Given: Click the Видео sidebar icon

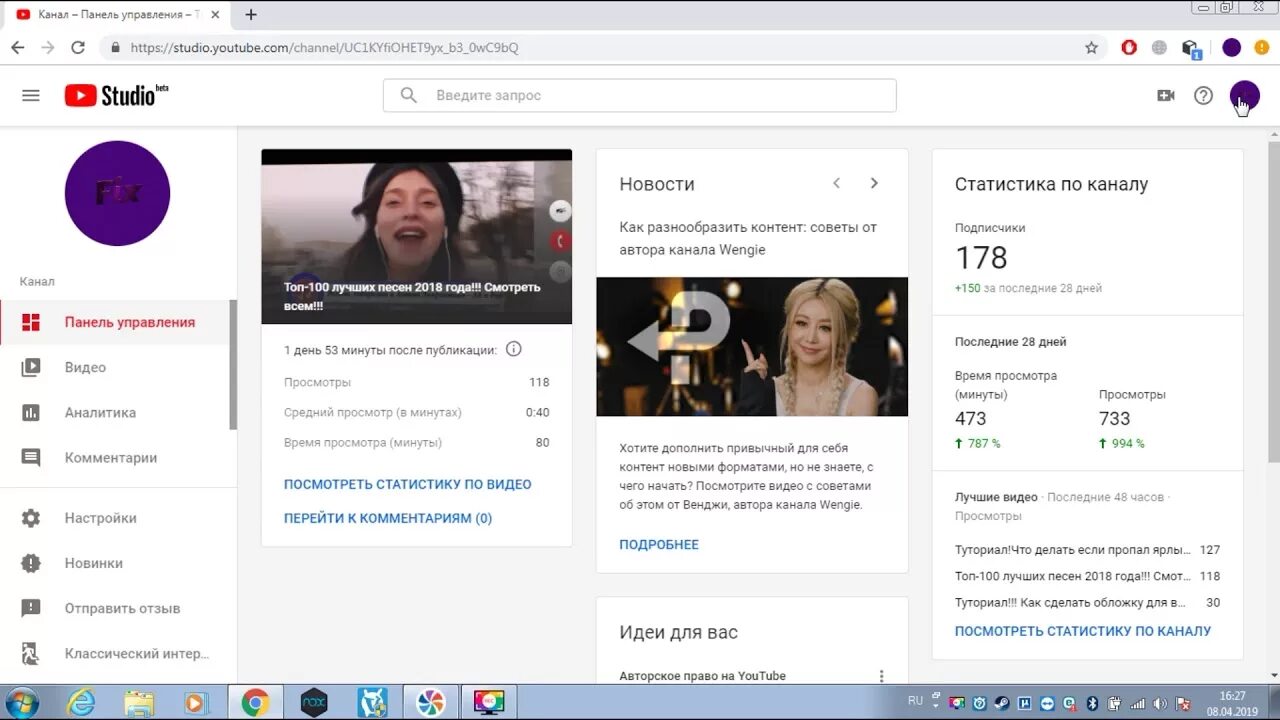Looking at the screenshot, I should point(31,367).
